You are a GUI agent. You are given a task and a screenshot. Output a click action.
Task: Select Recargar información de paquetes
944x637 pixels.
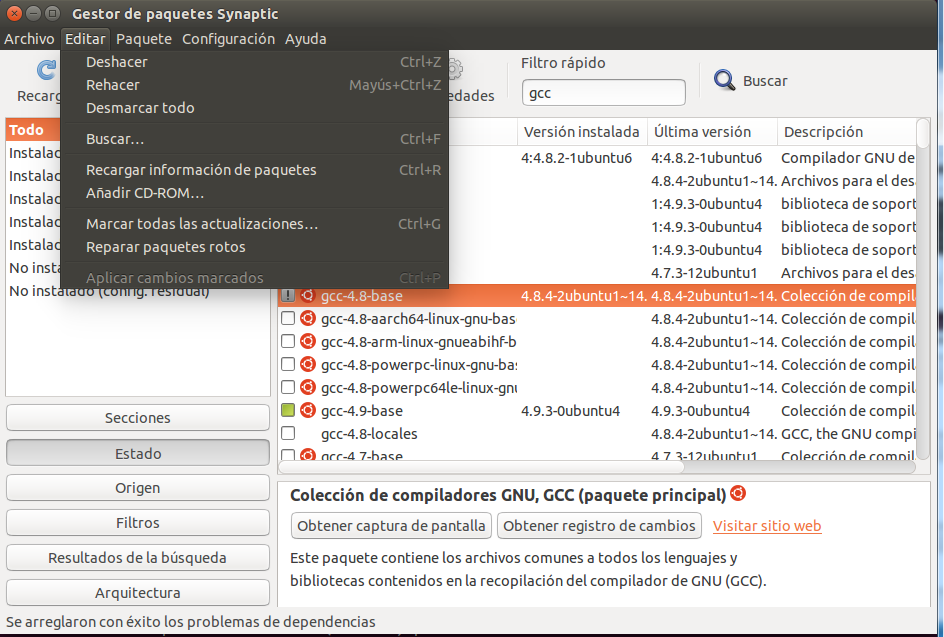click(x=255, y=170)
